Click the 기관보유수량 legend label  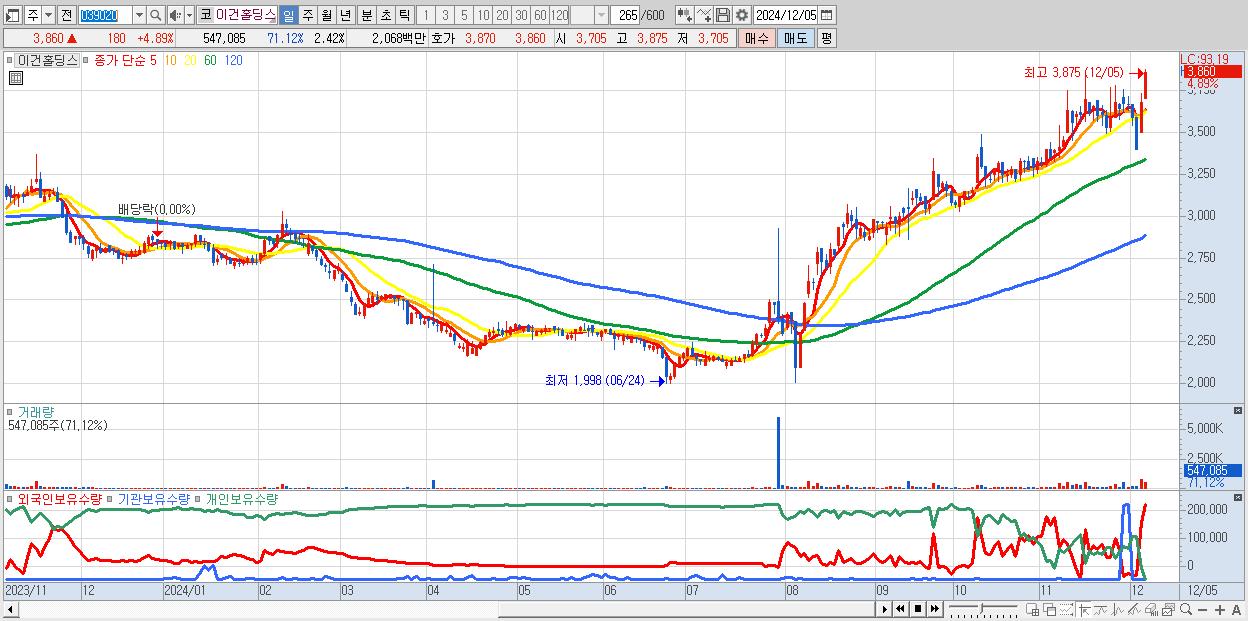(153, 497)
